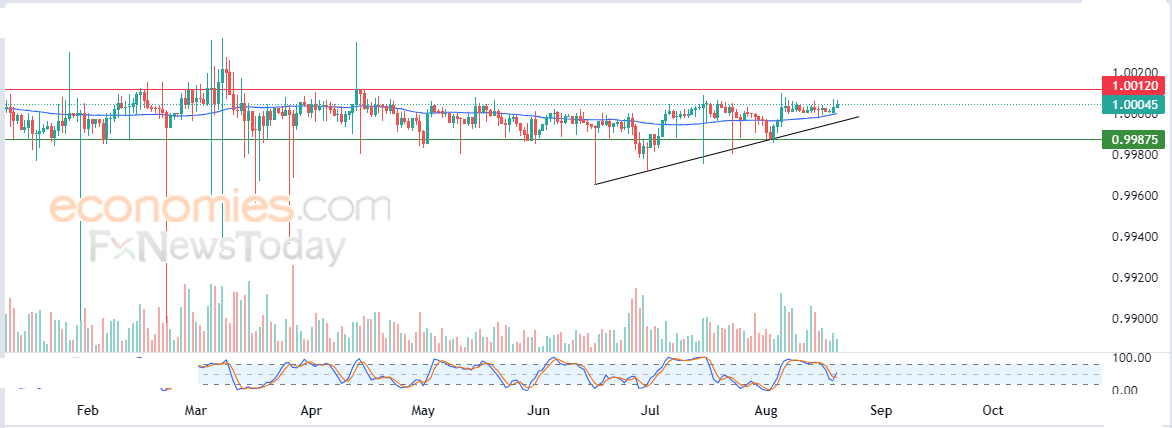Click the 0.99200 price axis value
Viewport: 1172px width, 428px height.
click(x=1135, y=278)
